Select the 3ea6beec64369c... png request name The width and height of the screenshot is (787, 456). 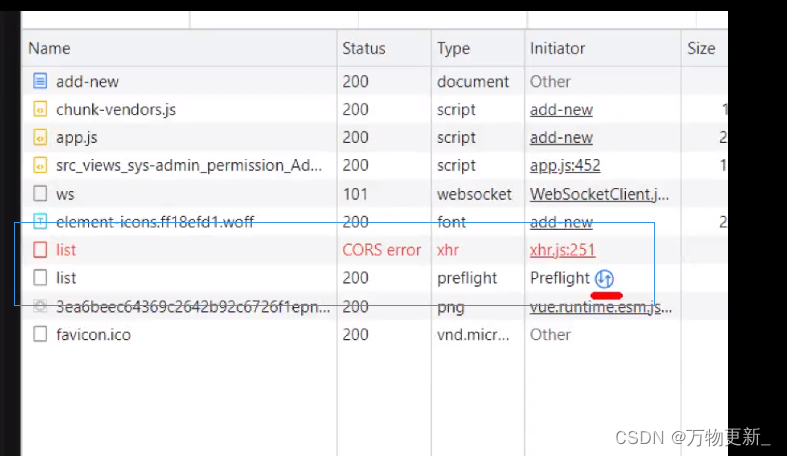pyautogui.click(x=193, y=307)
